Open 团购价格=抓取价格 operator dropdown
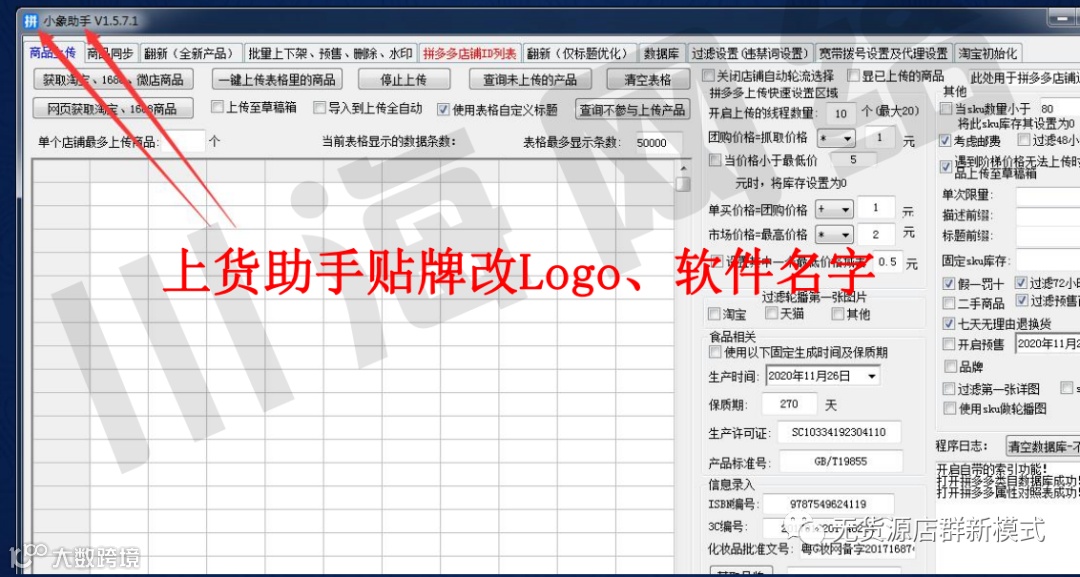Screen dimensions: 1080x577 [835, 139]
